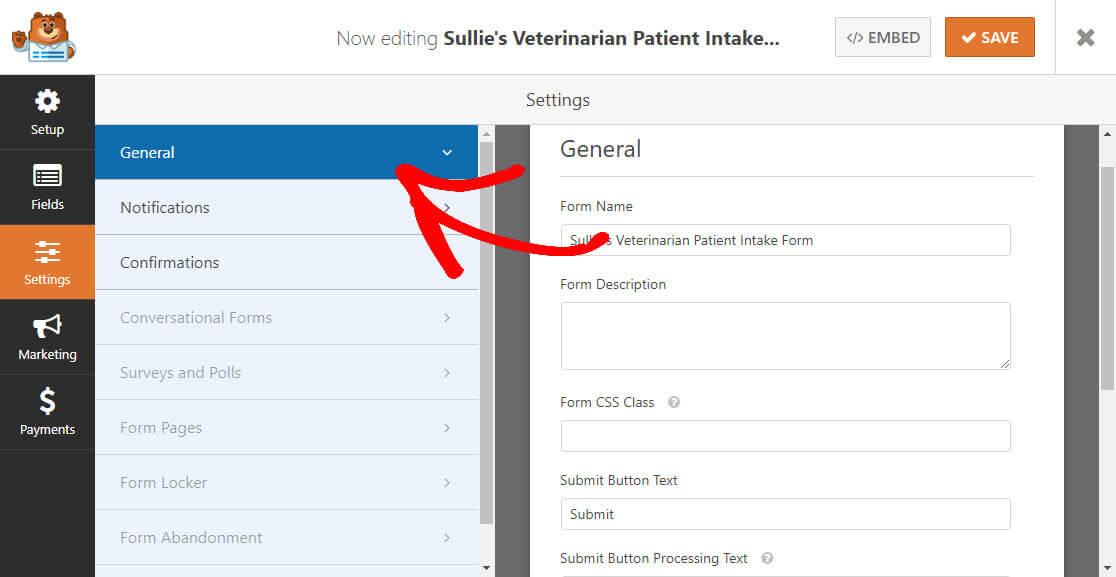The width and height of the screenshot is (1116, 577).
Task: Close the form builder with the X
Action: pyautogui.click(x=1086, y=37)
